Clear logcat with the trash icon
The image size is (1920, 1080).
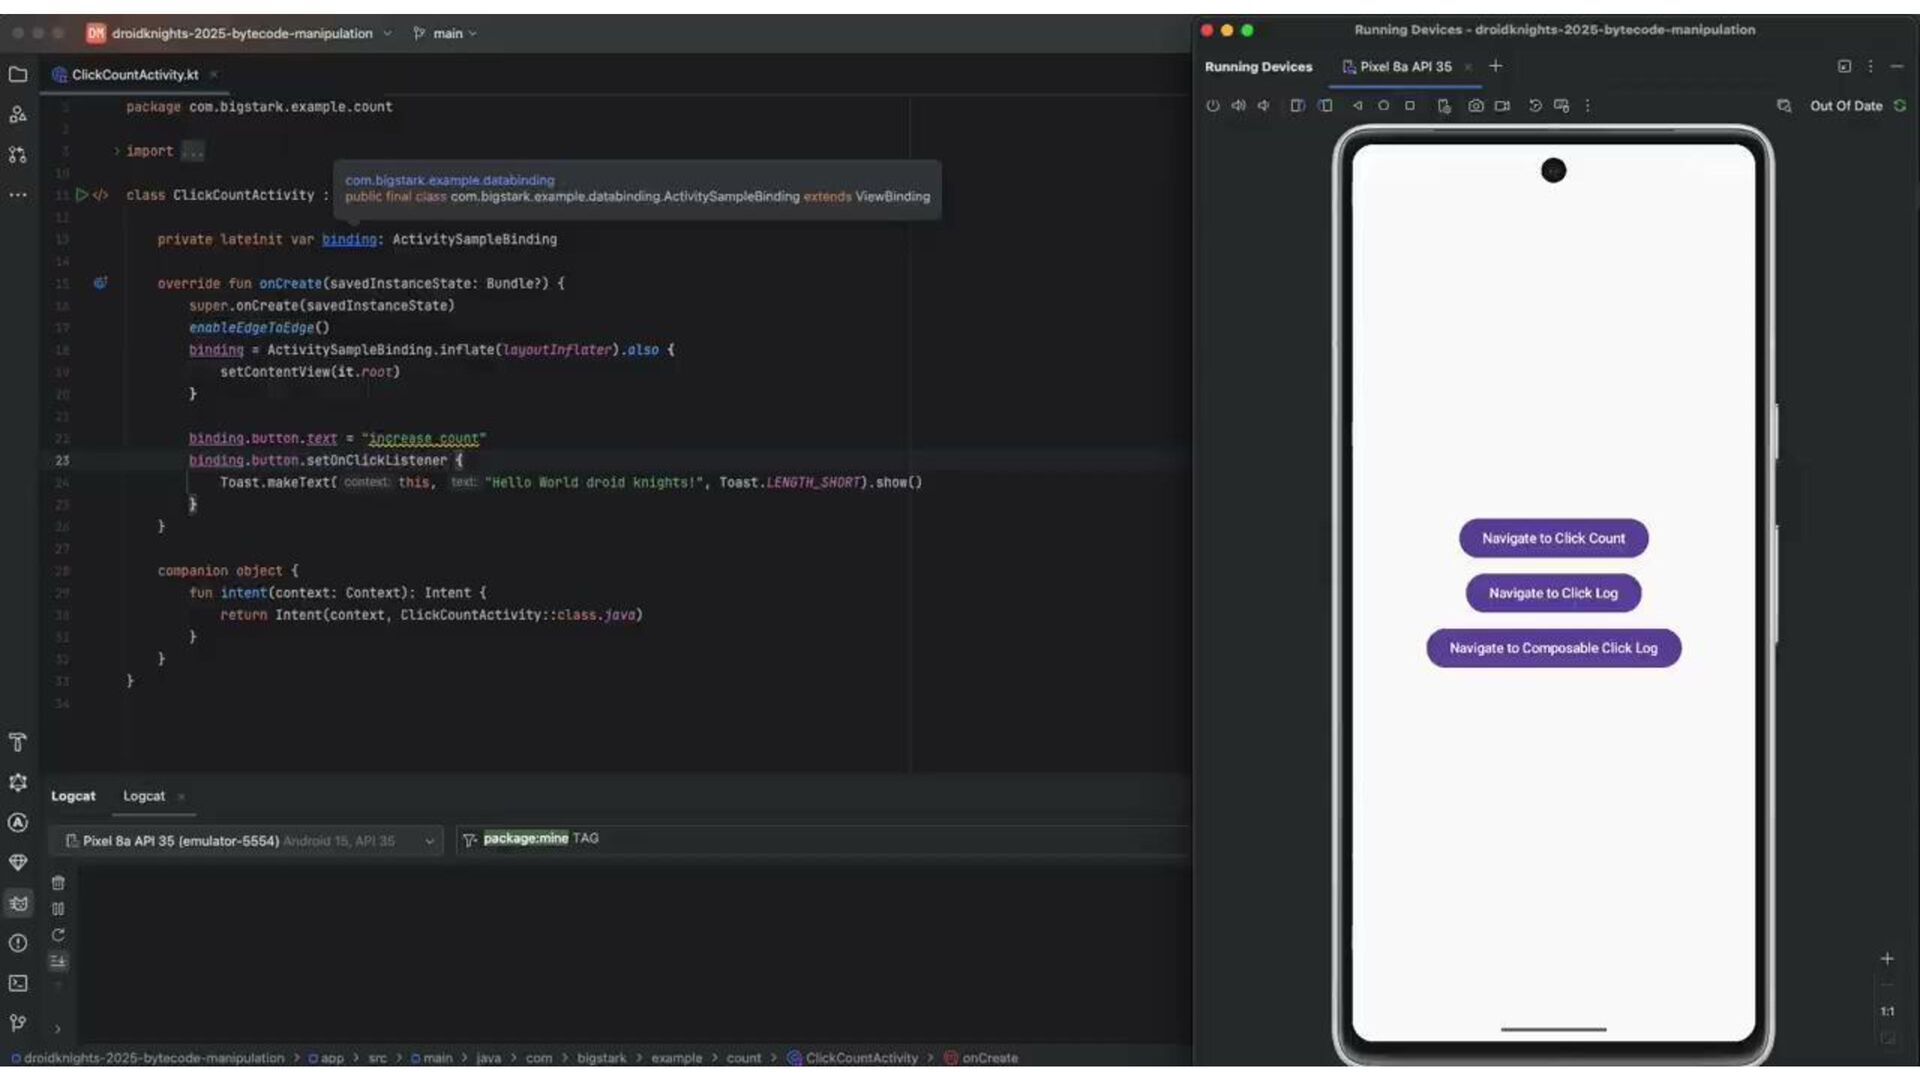point(58,883)
